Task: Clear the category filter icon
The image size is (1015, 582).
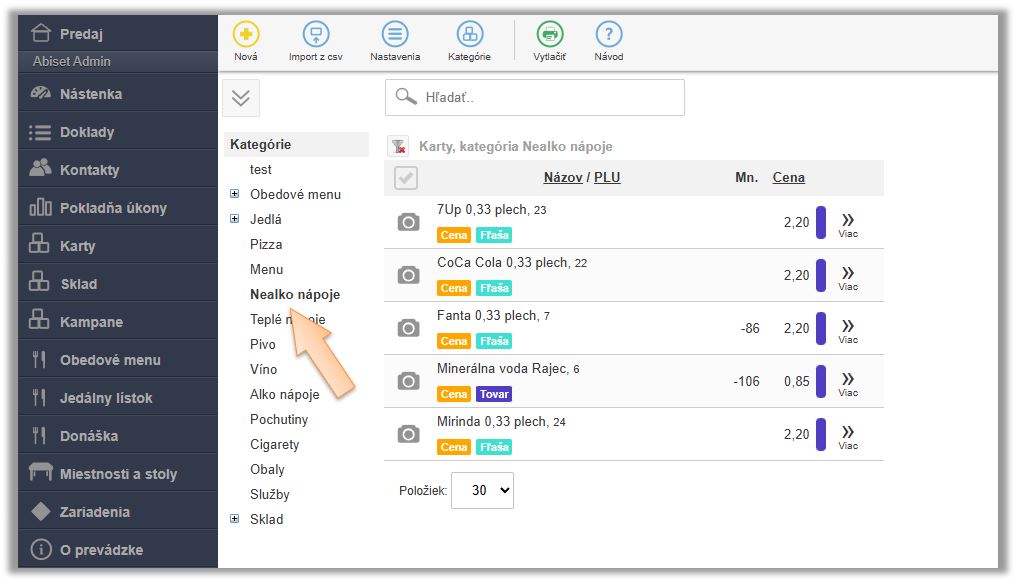Action: pos(398,146)
